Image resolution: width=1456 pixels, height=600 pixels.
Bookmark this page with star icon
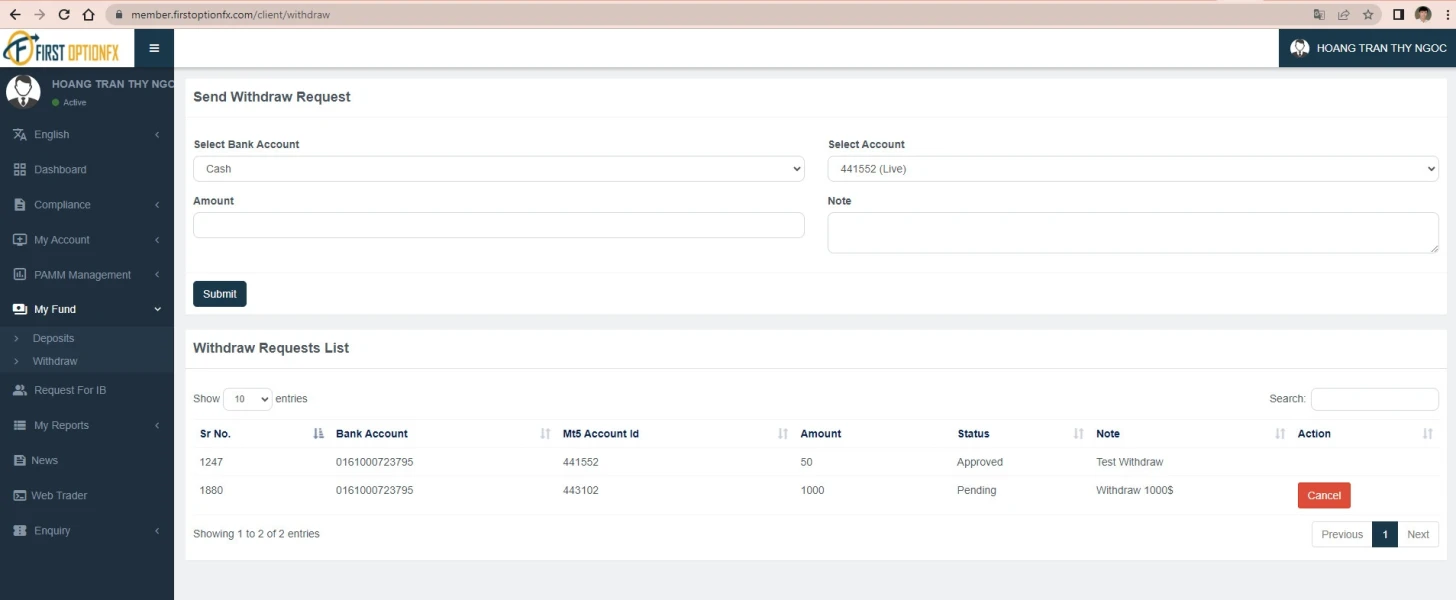1368,15
